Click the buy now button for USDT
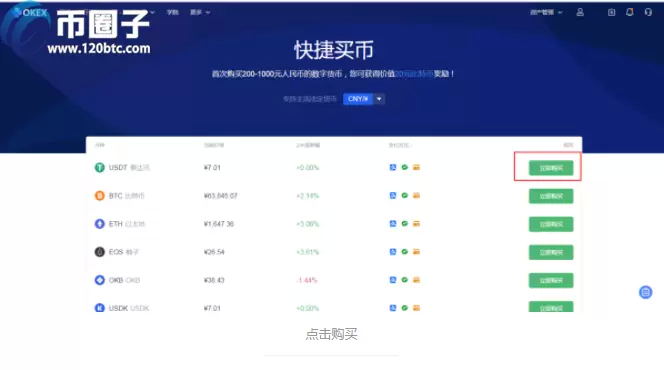The width and height of the screenshot is (664, 370). click(x=551, y=168)
